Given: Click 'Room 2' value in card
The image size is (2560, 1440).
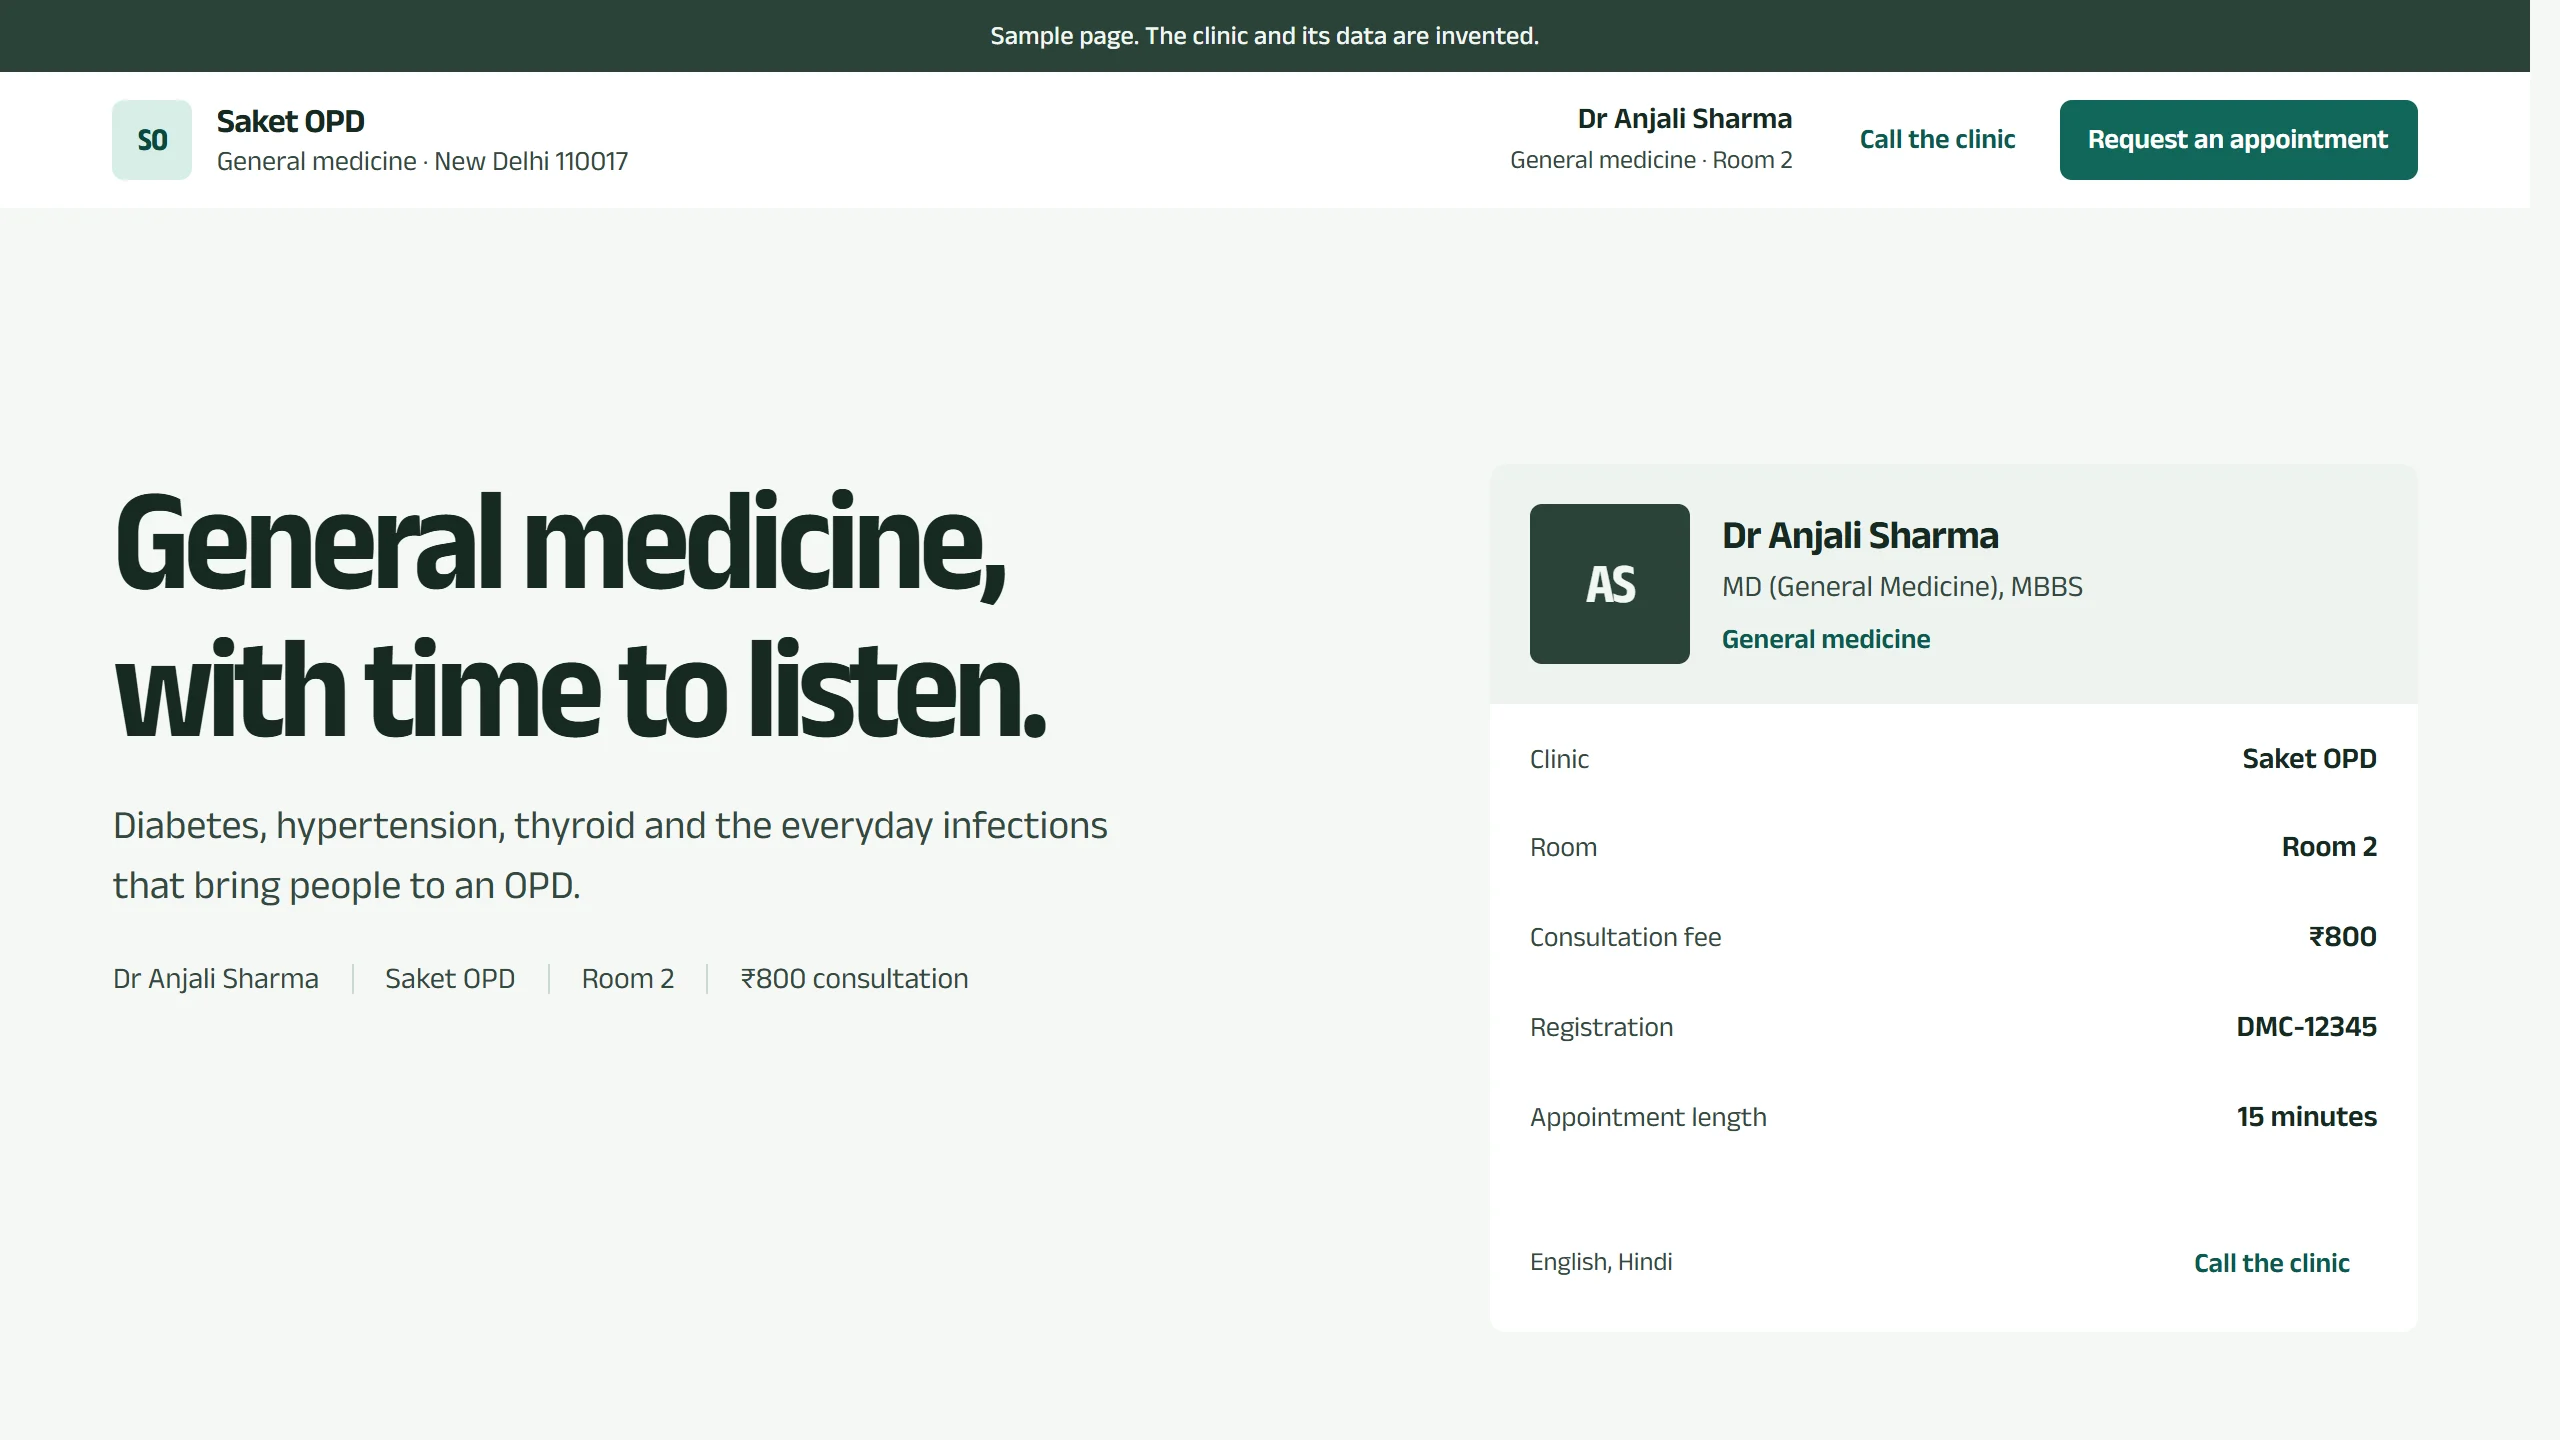Looking at the screenshot, I should pos(2329,847).
